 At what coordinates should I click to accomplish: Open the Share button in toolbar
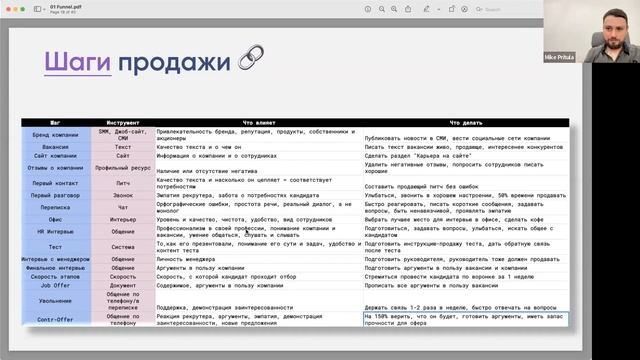click(408, 9)
